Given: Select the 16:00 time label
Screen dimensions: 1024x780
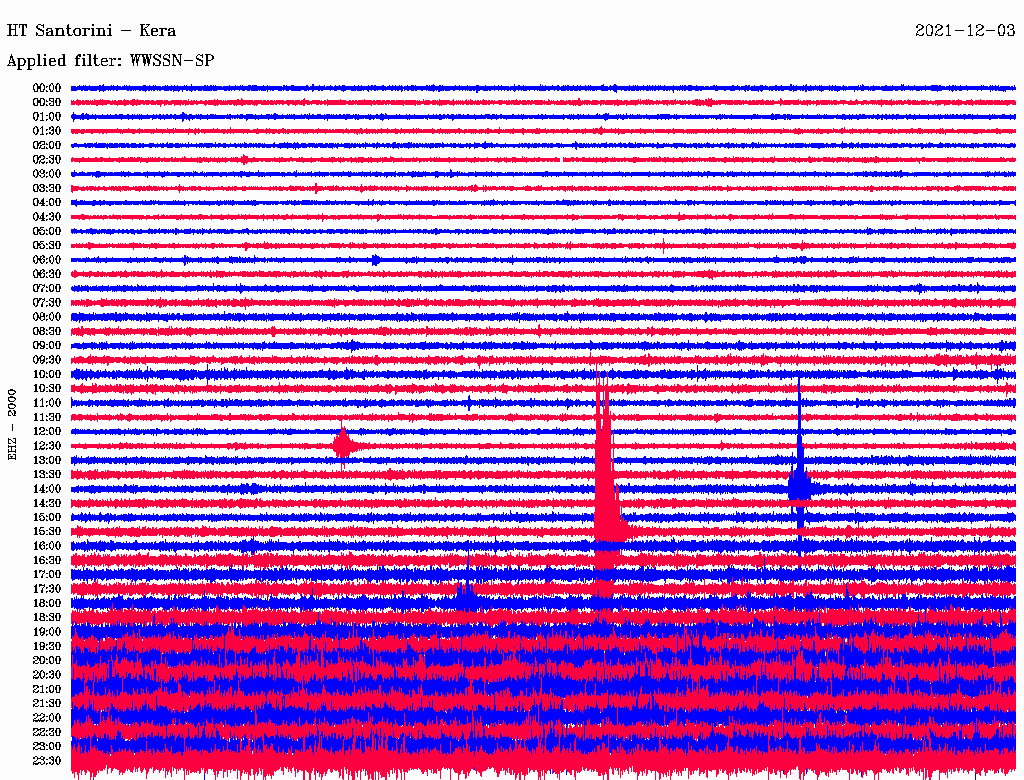Looking at the screenshot, I should [47, 546].
